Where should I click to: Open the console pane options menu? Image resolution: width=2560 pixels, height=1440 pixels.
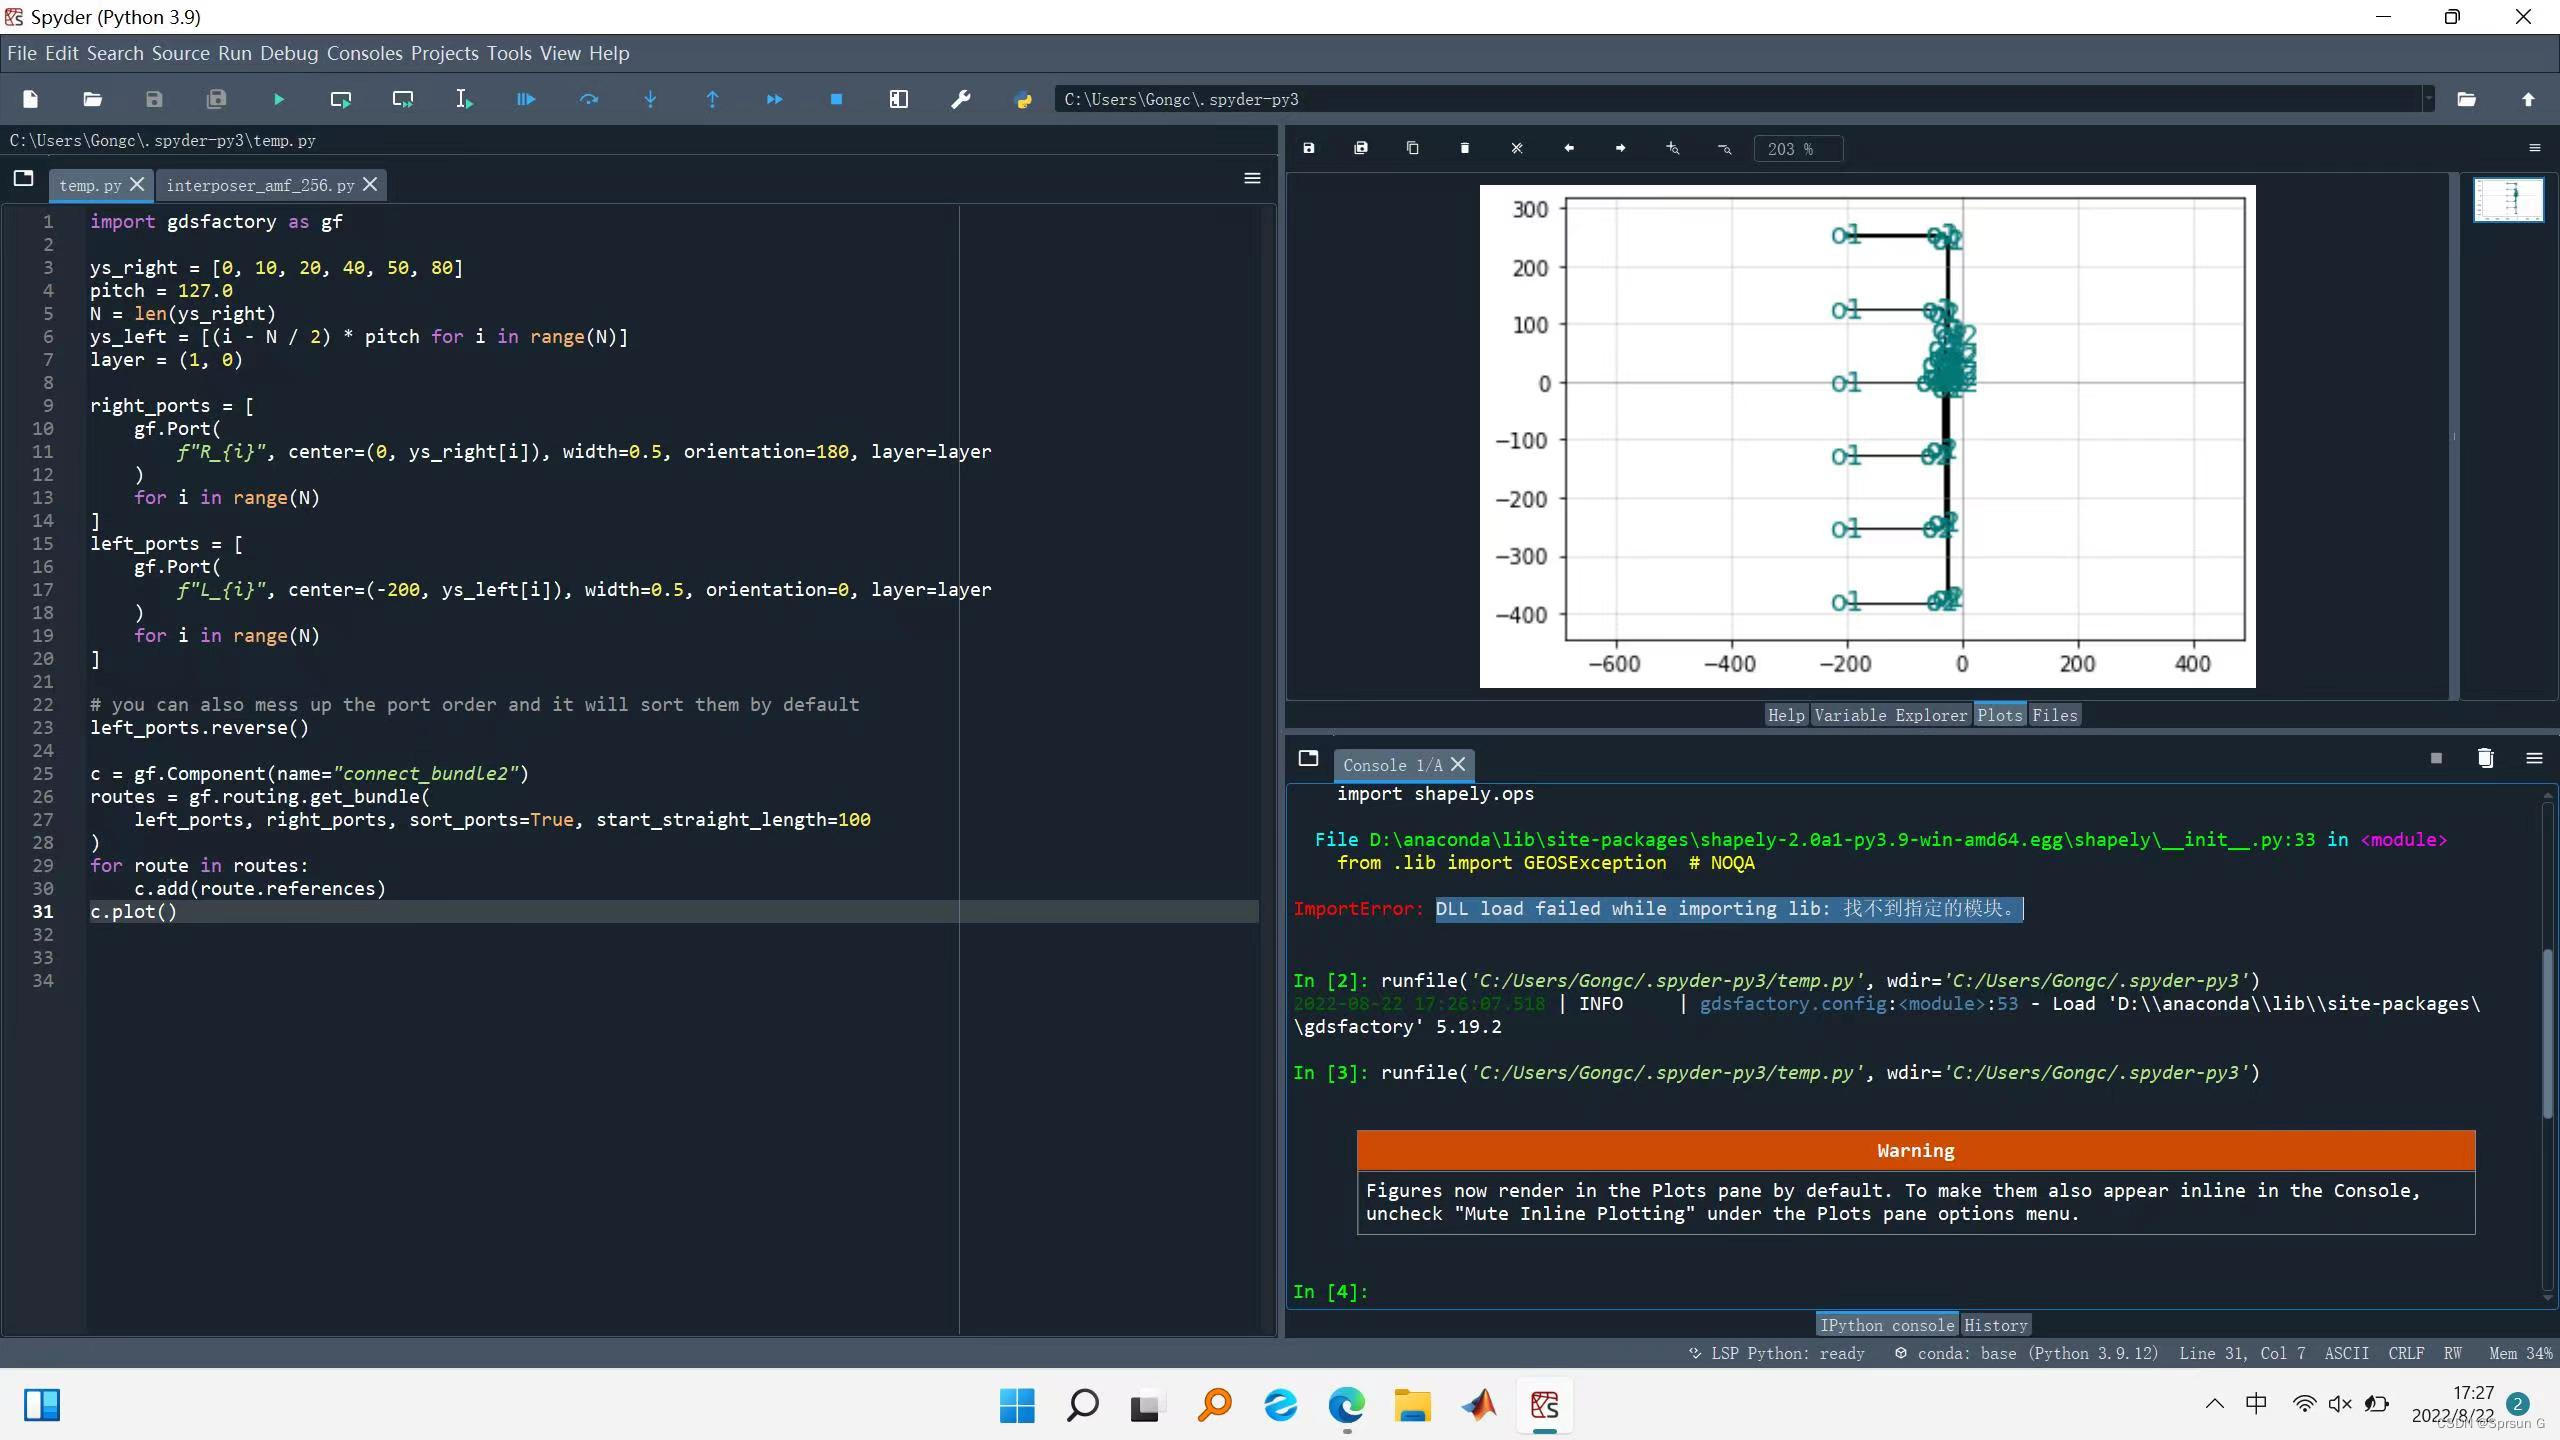2534,758
